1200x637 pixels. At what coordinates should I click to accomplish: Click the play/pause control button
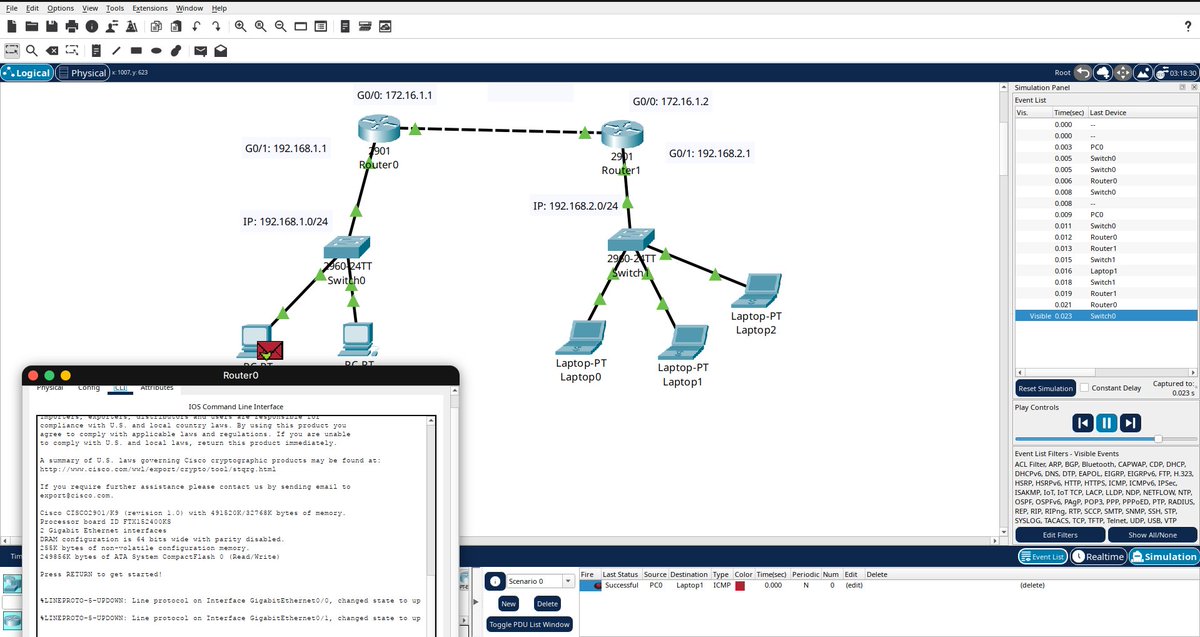1106,423
